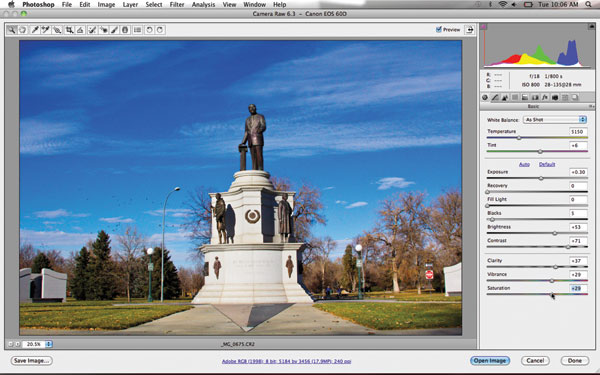Open Camera Raw preferences dialog icon
Image resolution: width=600 pixels, height=375 pixels.
(x=137, y=30)
